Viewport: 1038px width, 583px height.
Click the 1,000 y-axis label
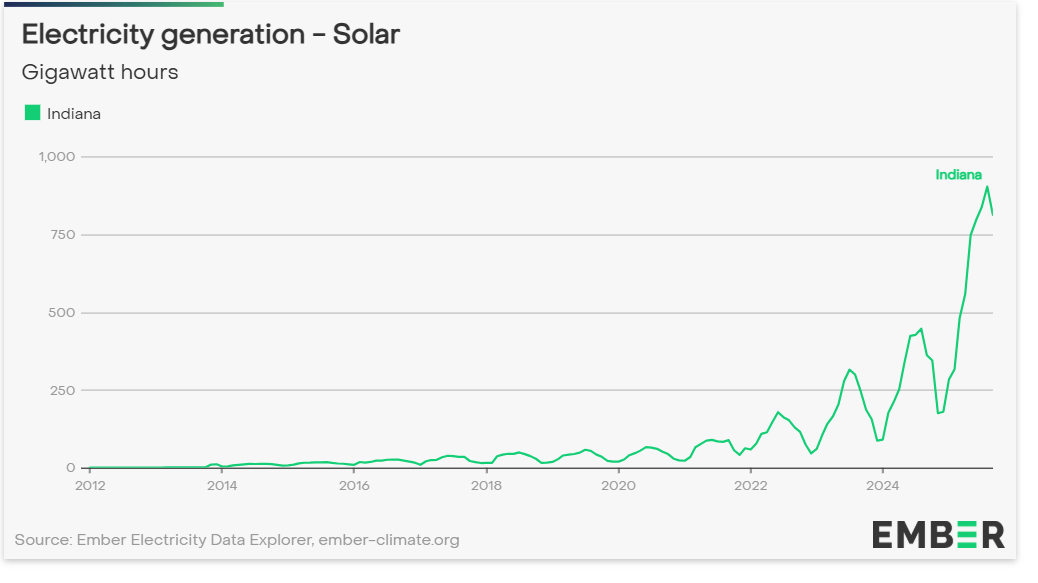coord(56,157)
